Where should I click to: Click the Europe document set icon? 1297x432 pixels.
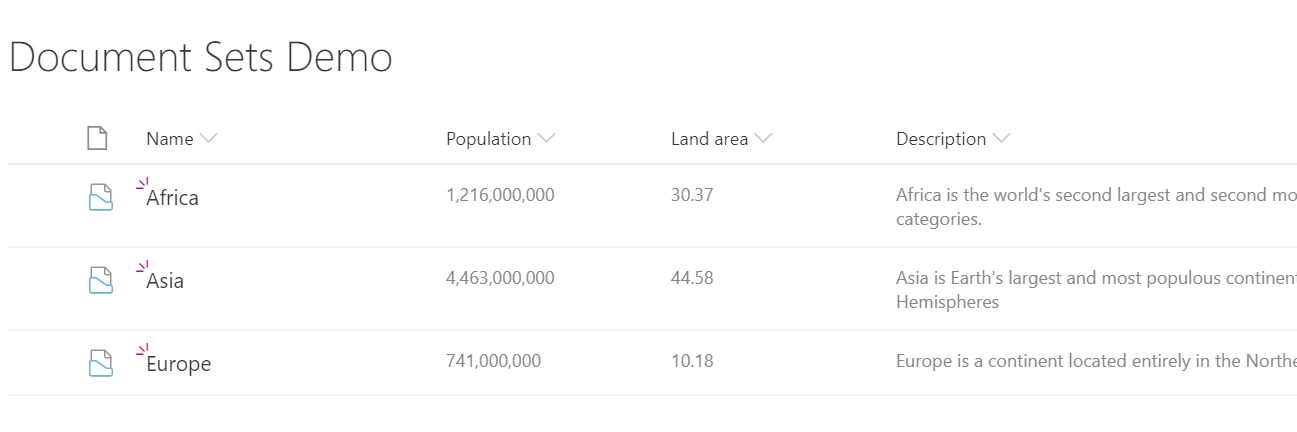tap(97, 363)
